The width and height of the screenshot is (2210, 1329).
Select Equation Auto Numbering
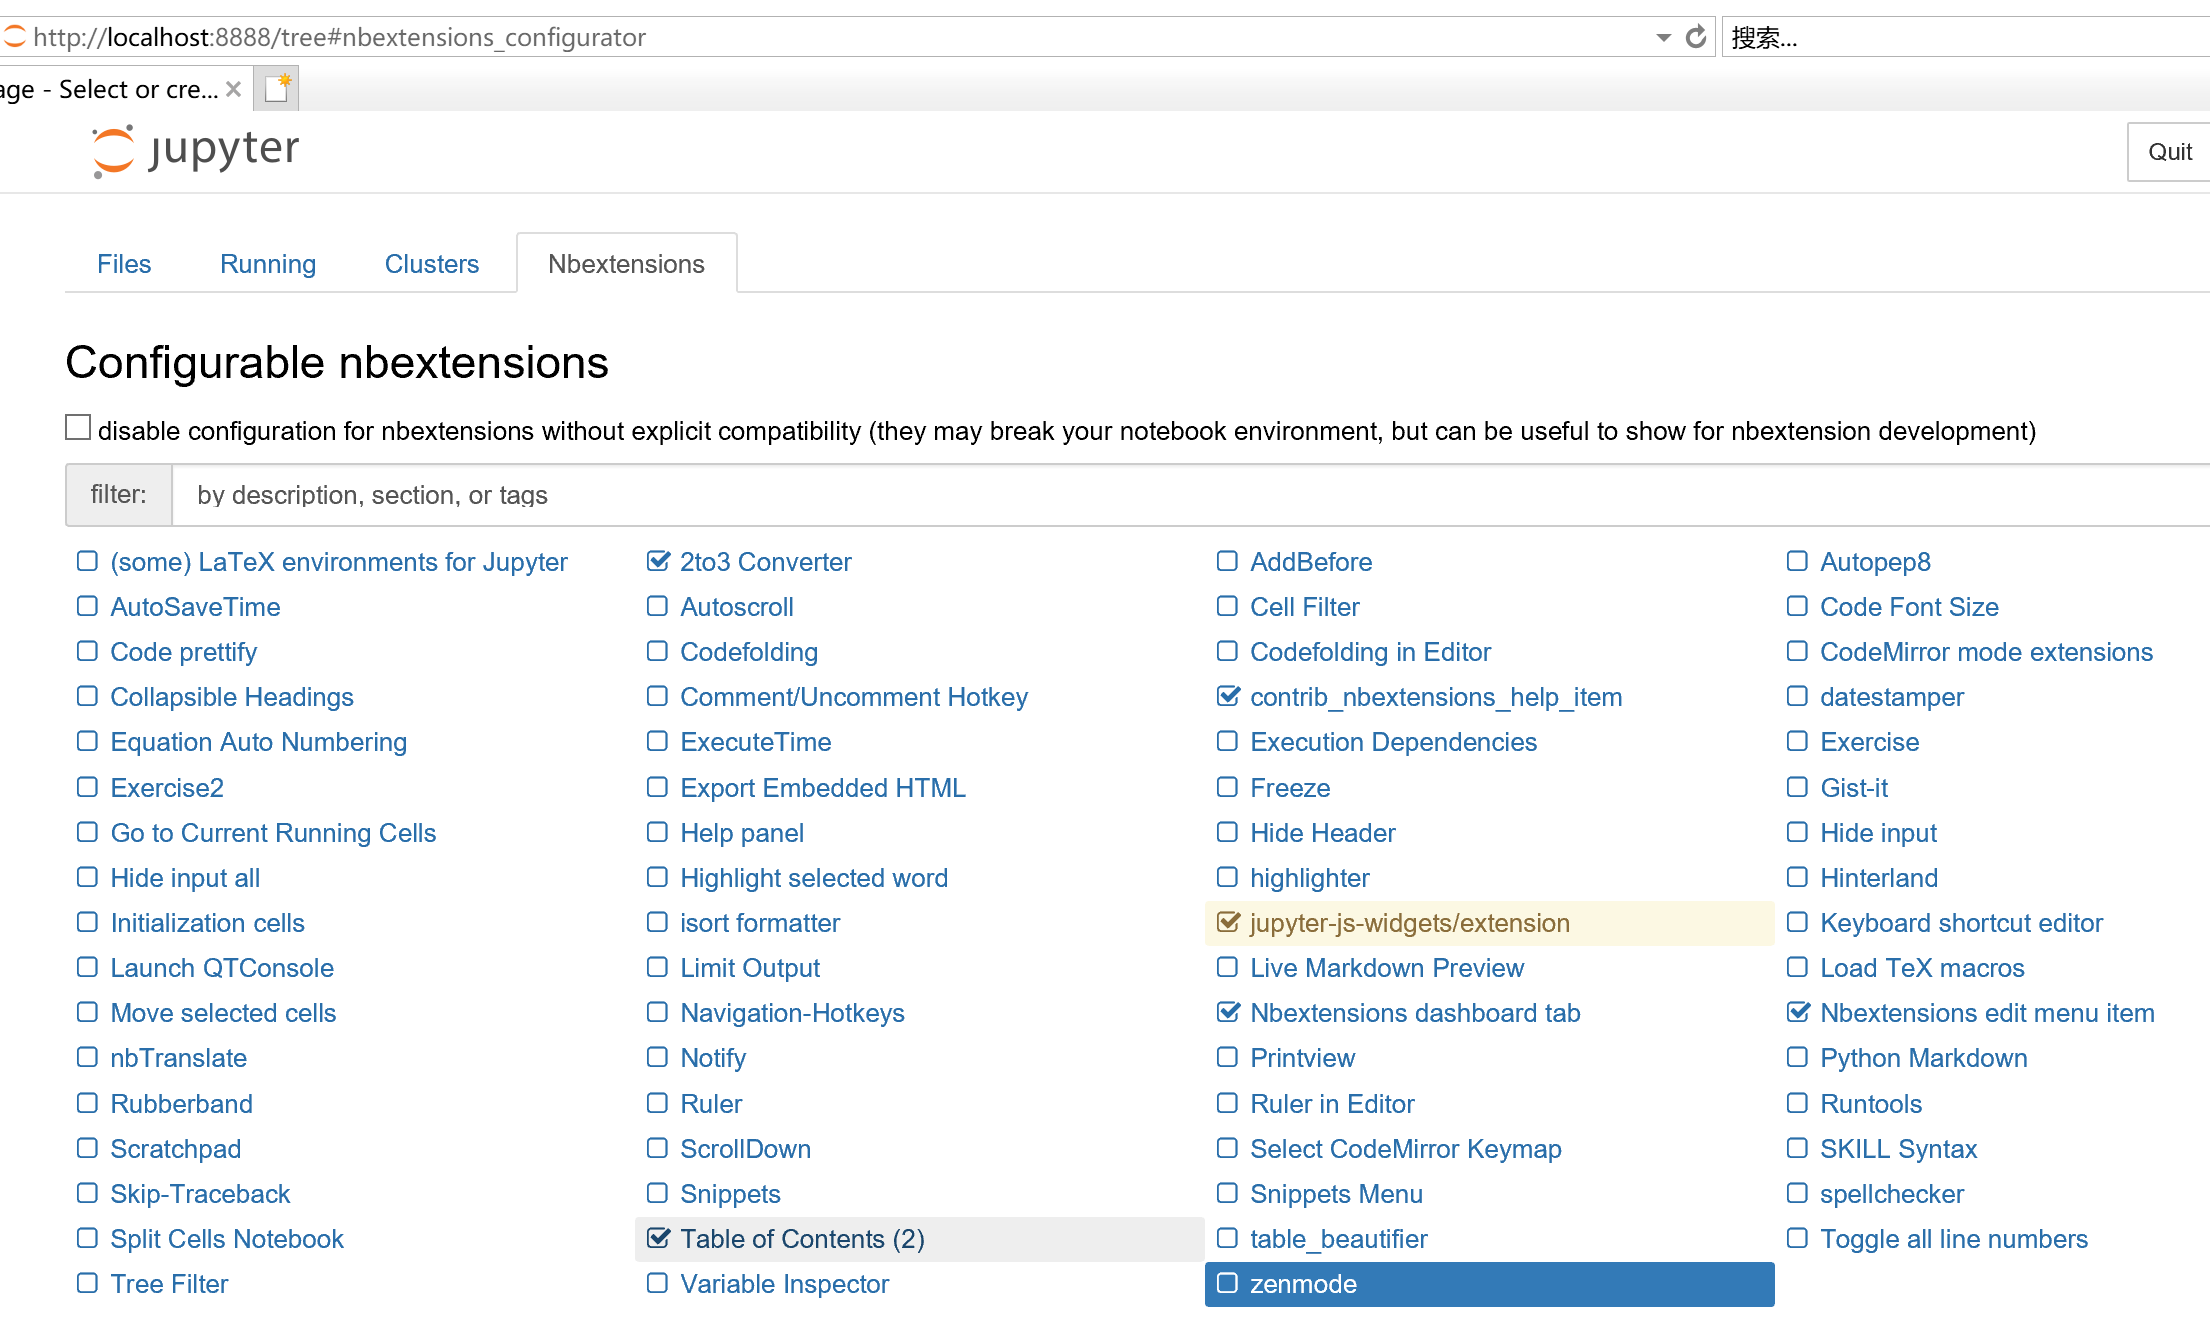point(259,742)
